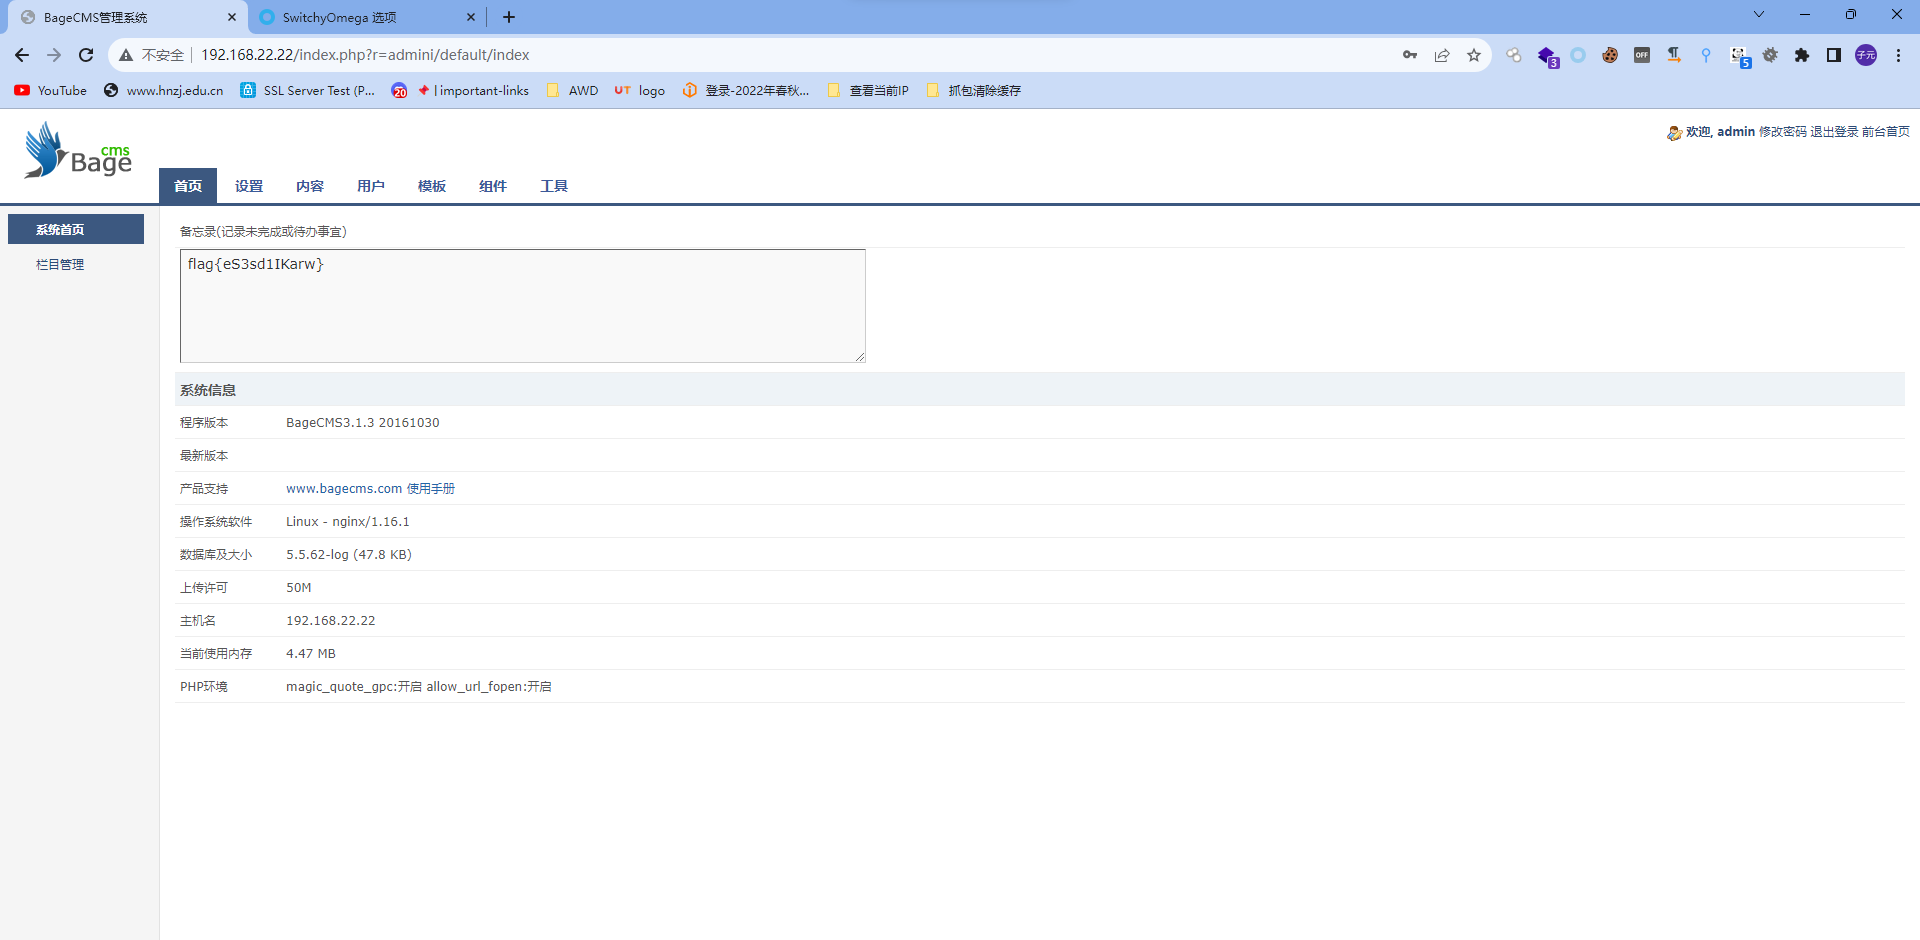Open the tab search chevron
The image size is (1920, 940).
click(1759, 14)
